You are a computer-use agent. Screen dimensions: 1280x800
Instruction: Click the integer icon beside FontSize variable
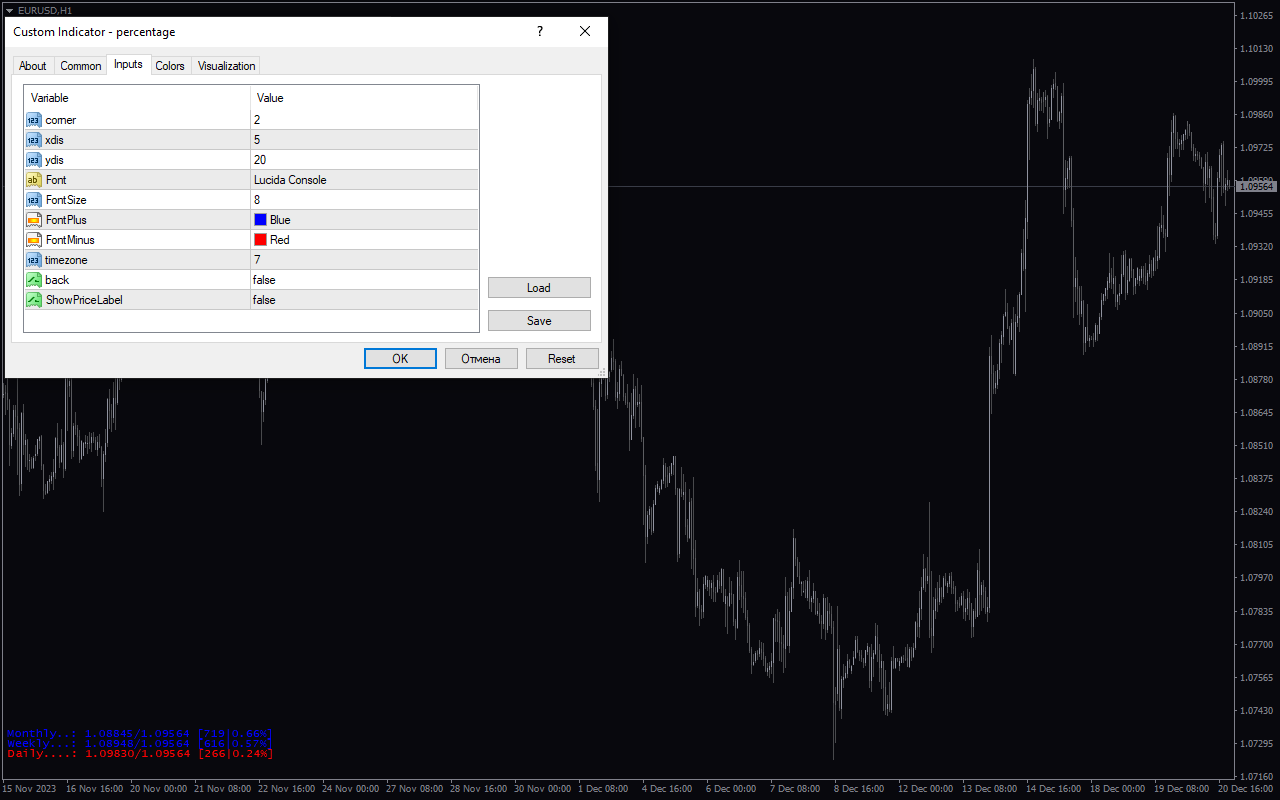(34, 200)
